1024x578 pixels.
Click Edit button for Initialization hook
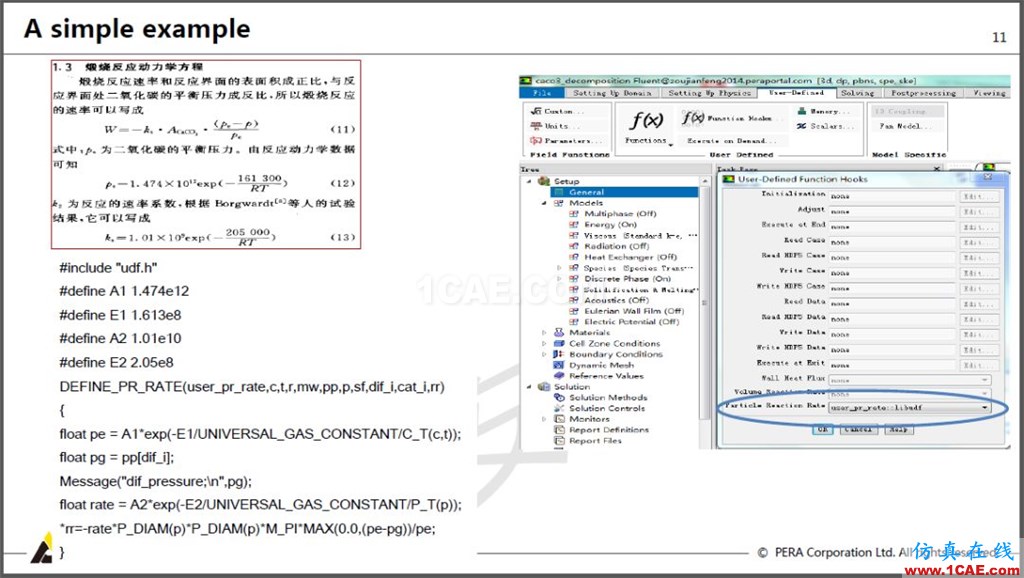point(980,196)
